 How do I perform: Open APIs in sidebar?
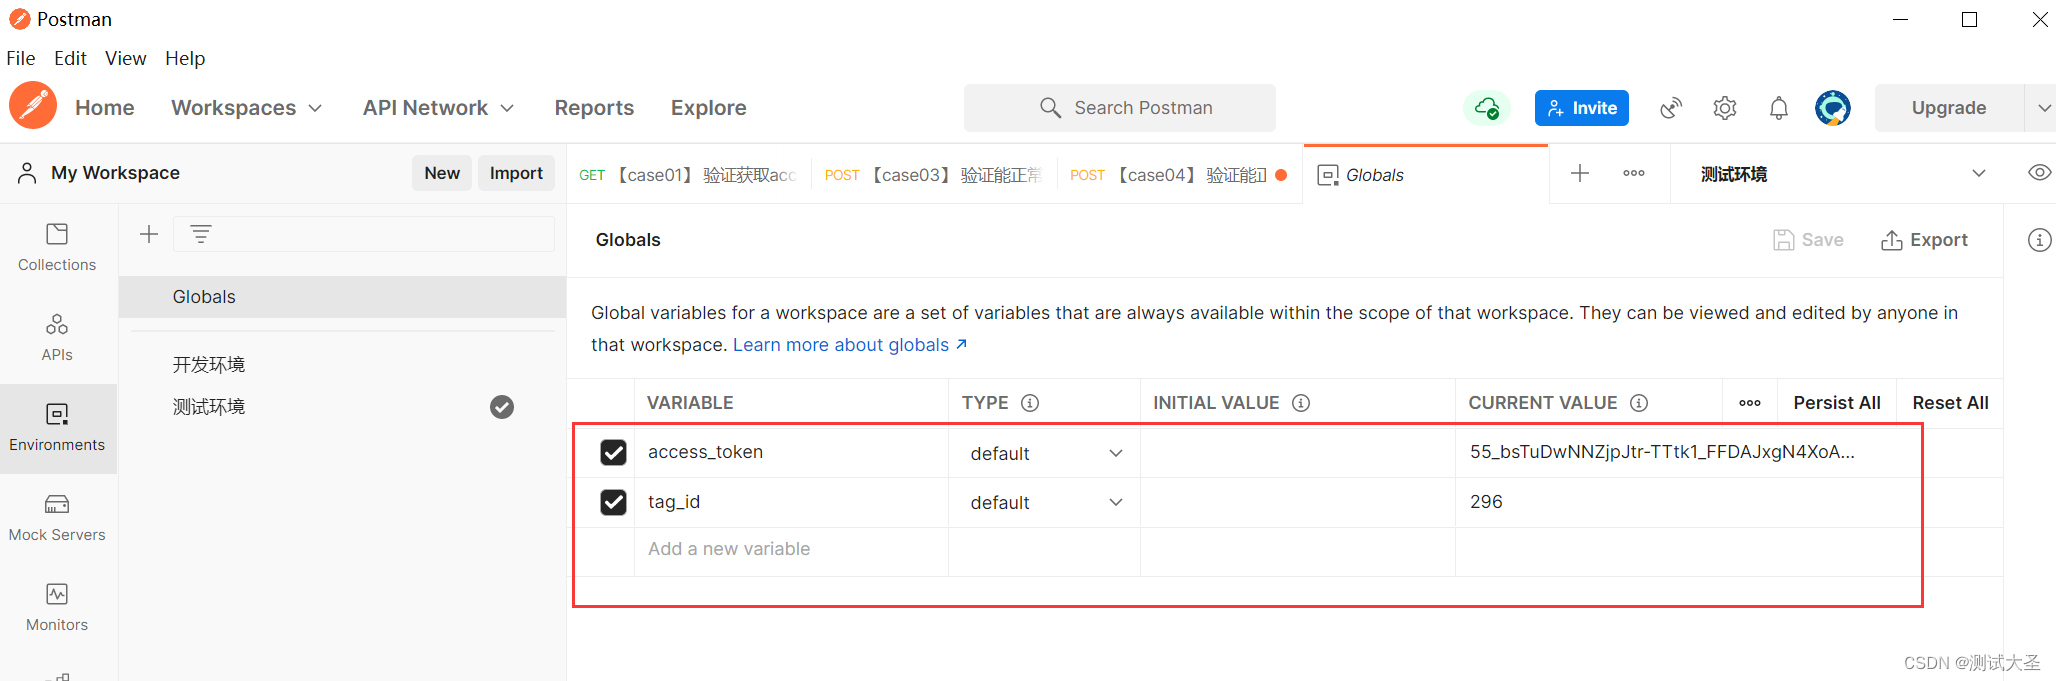(x=57, y=338)
